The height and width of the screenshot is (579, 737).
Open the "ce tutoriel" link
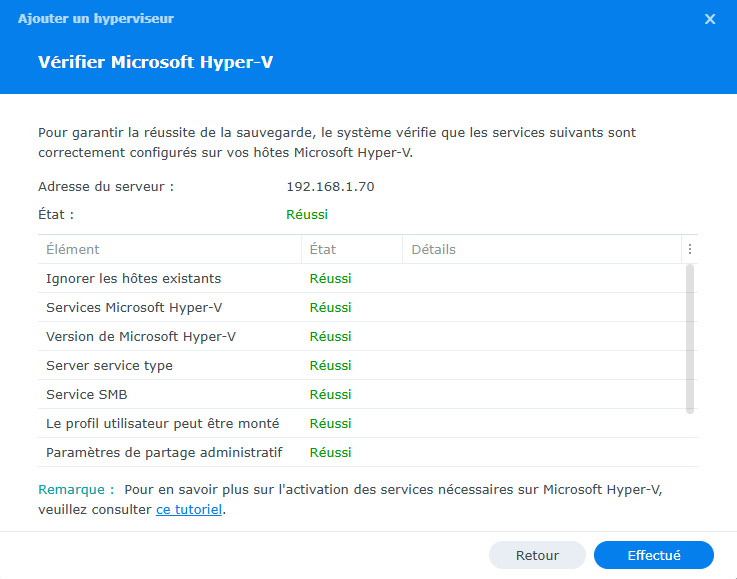(189, 509)
